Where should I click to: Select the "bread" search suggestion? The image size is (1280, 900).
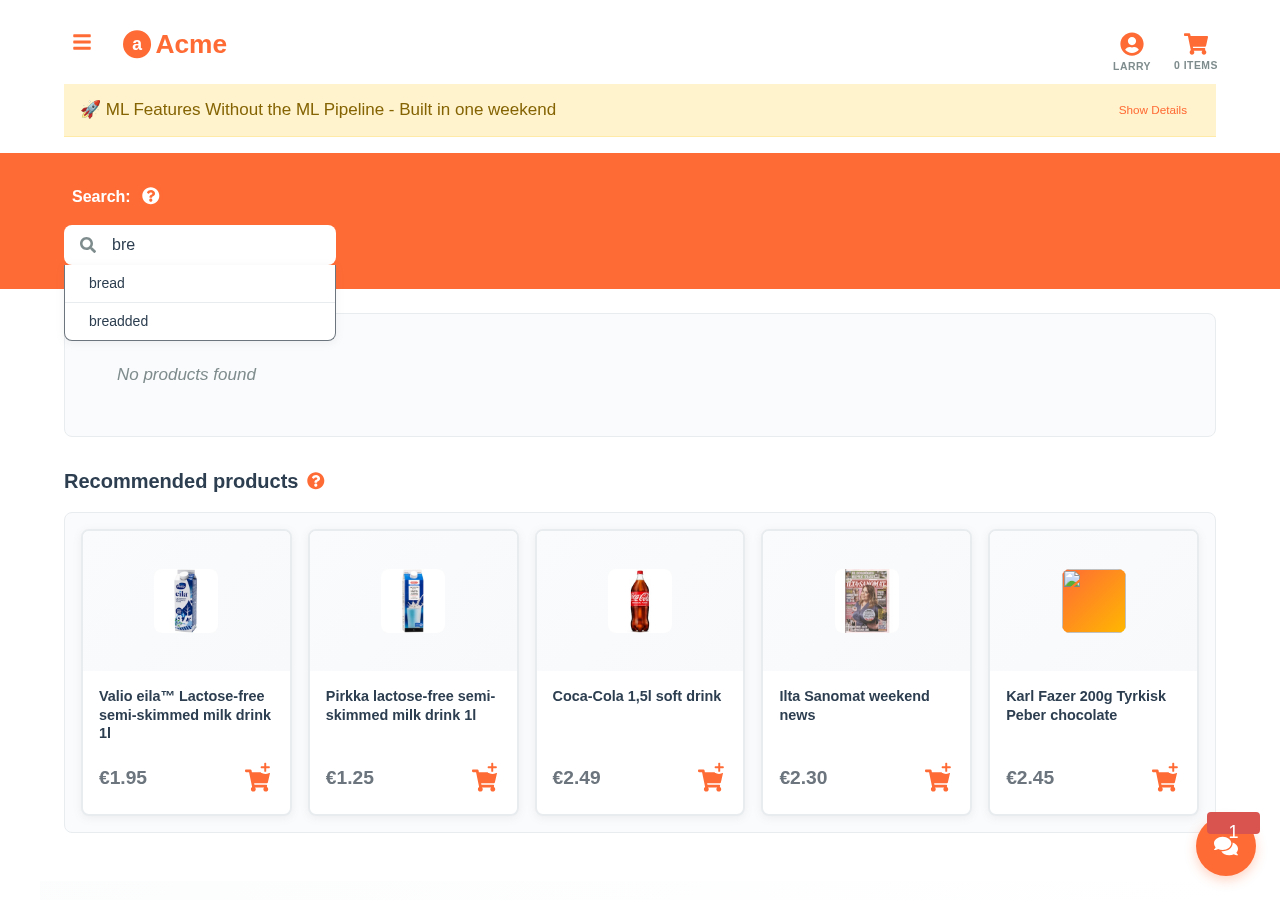point(107,283)
